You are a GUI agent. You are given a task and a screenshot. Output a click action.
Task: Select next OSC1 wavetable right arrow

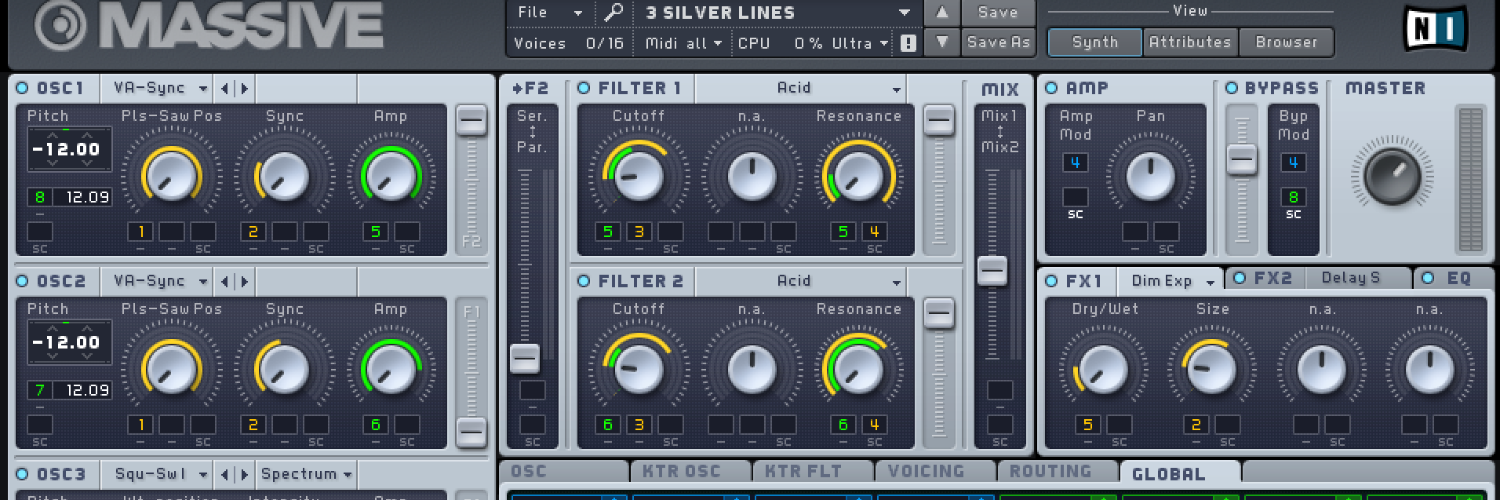pyautogui.click(x=243, y=88)
